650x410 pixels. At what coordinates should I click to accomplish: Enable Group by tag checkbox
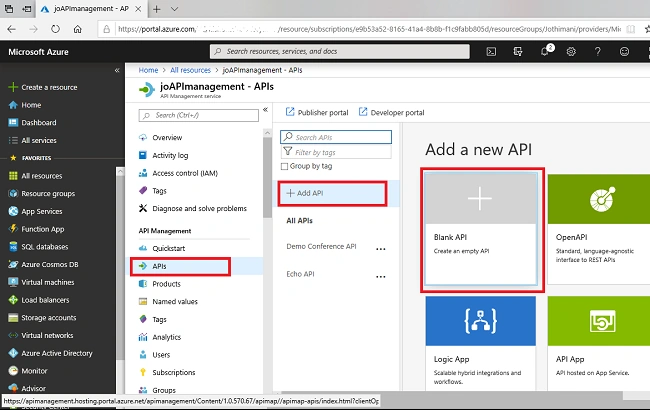(x=284, y=166)
